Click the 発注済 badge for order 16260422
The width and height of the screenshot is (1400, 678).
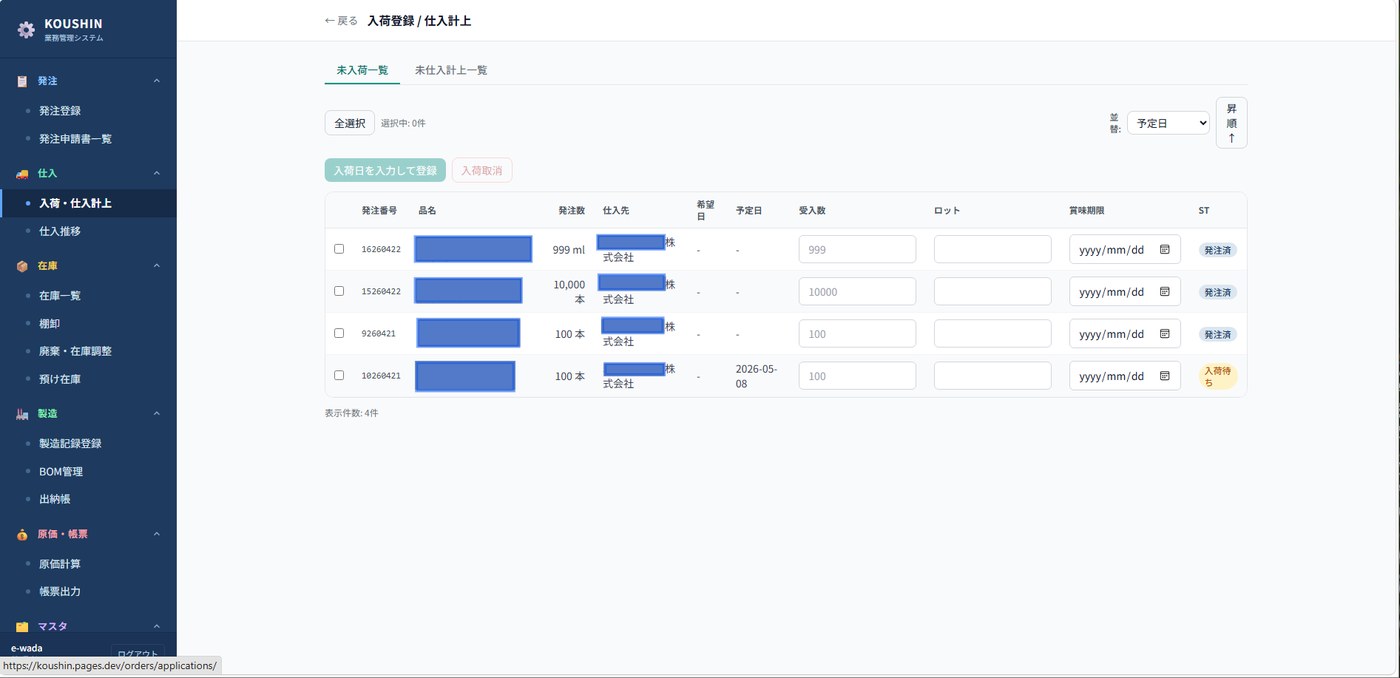click(1218, 249)
